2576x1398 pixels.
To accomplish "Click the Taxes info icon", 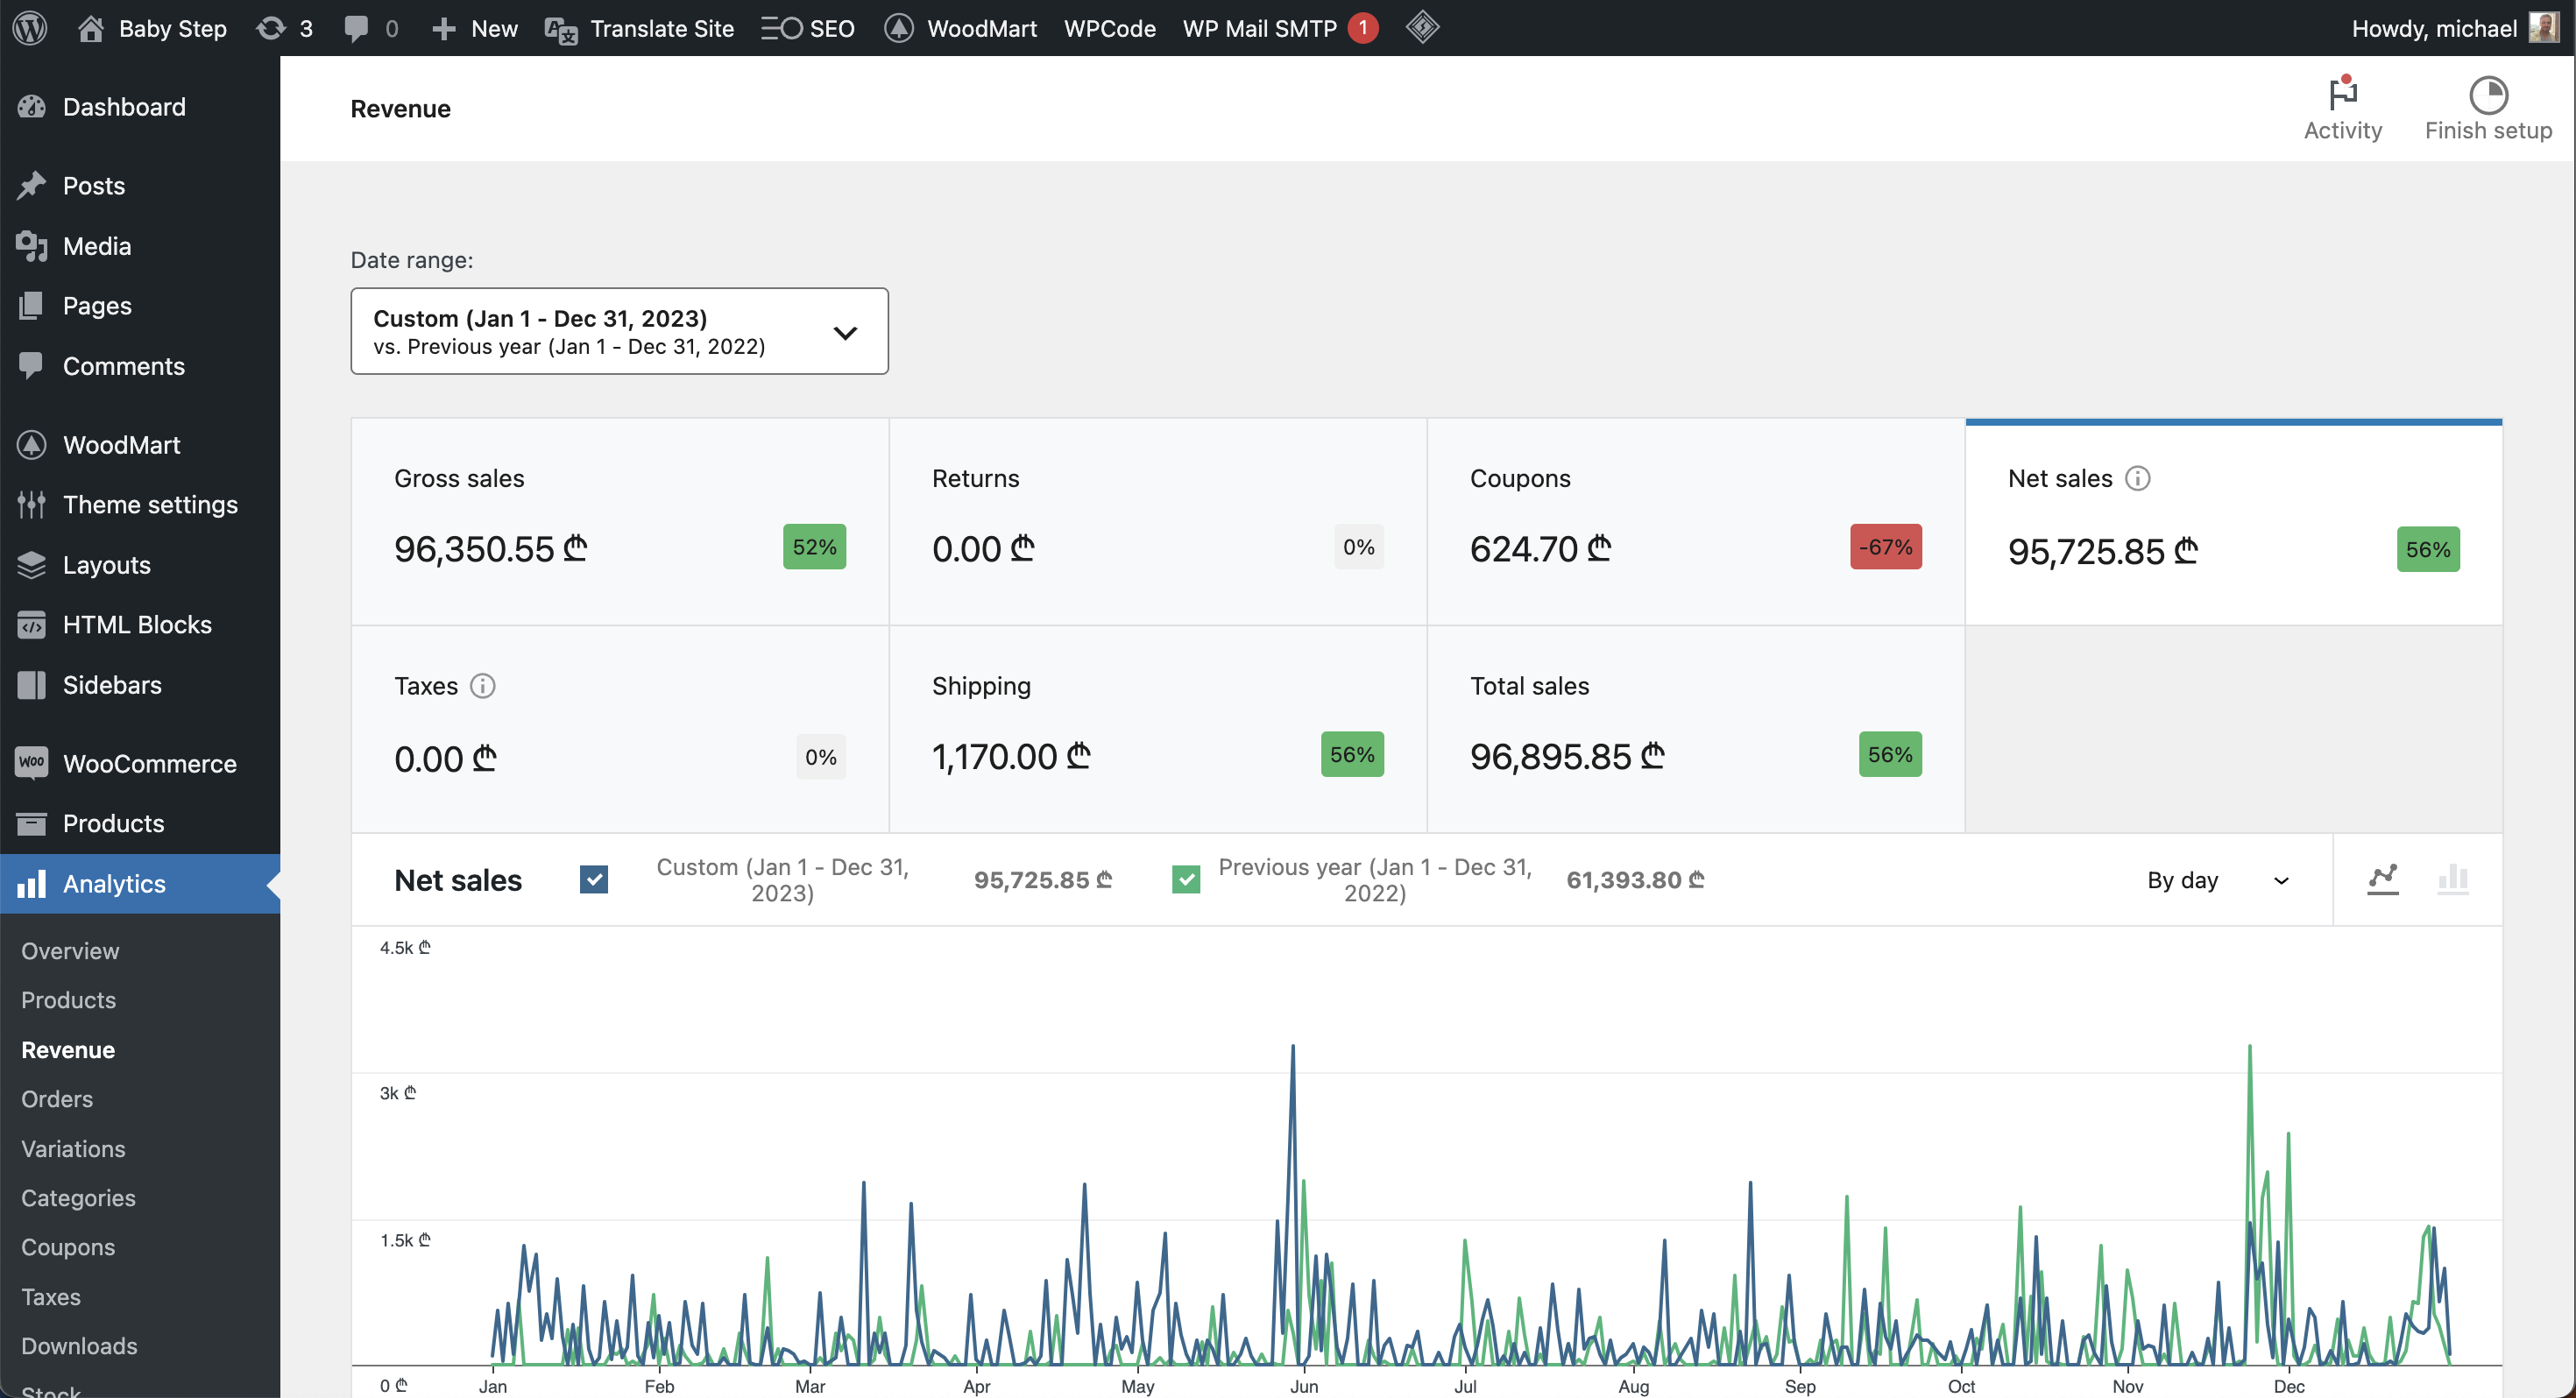I will point(482,686).
